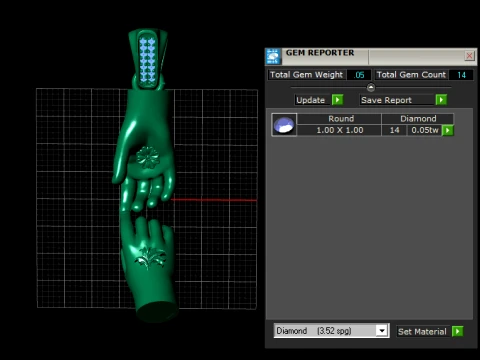Click the Total Gem Count label

[x=411, y=75]
